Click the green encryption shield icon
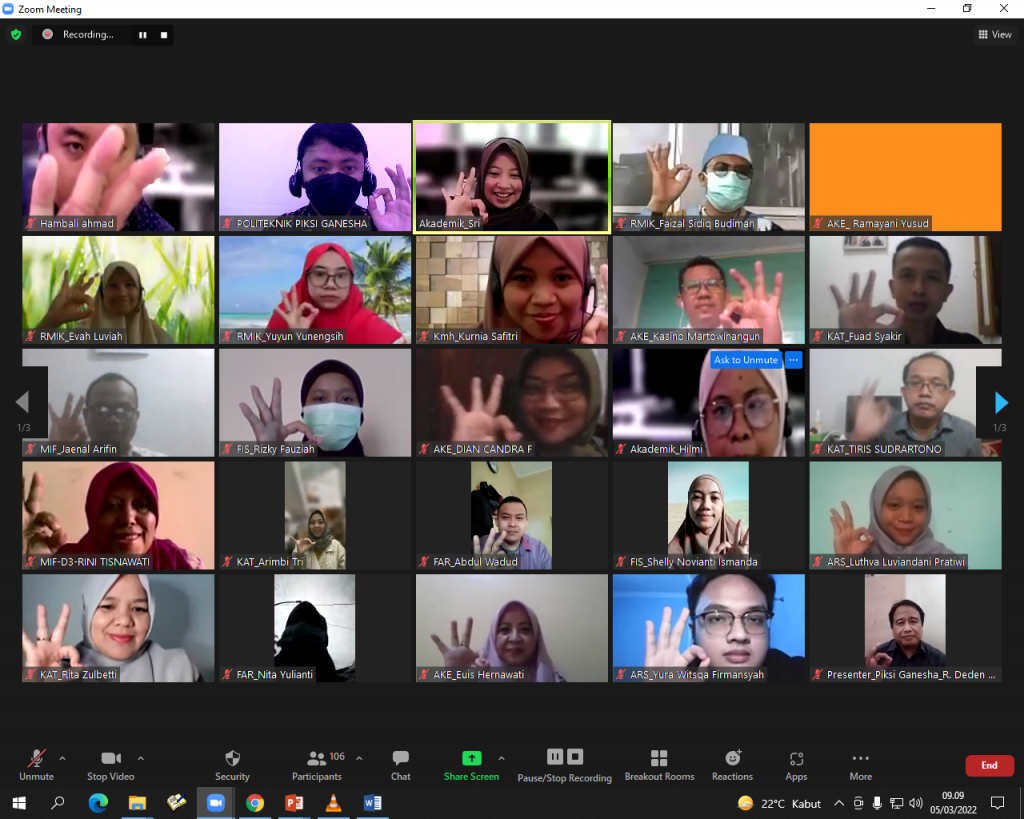The width and height of the screenshot is (1024, 819). pos(16,35)
